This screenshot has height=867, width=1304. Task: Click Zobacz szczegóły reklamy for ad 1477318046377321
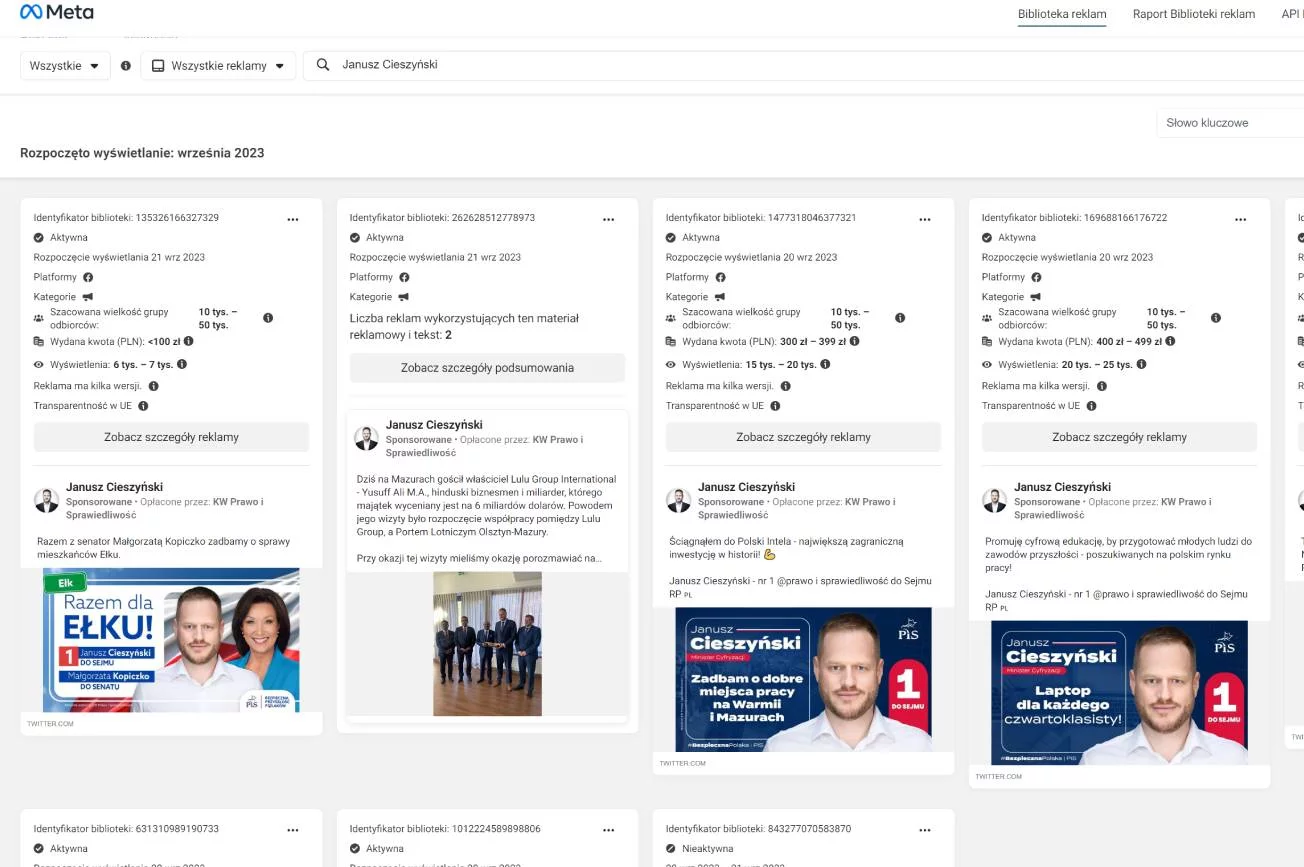click(x=803, y=437)
